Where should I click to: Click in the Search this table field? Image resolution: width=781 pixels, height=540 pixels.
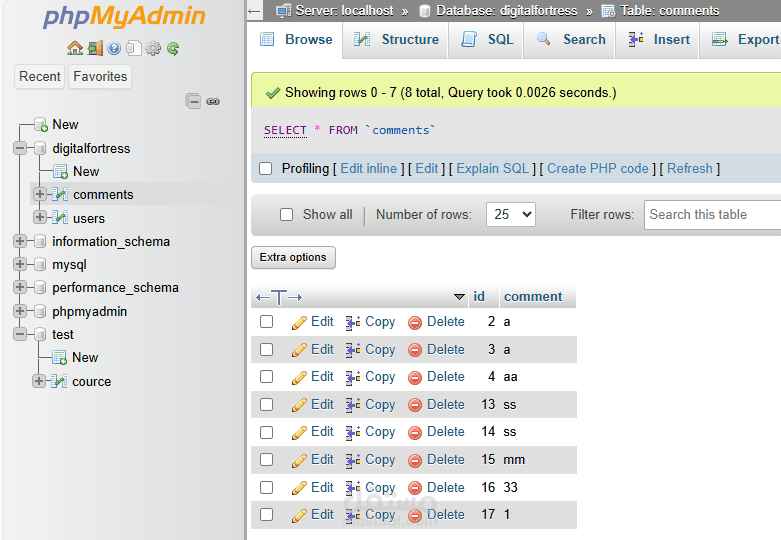tap(712, 215)
